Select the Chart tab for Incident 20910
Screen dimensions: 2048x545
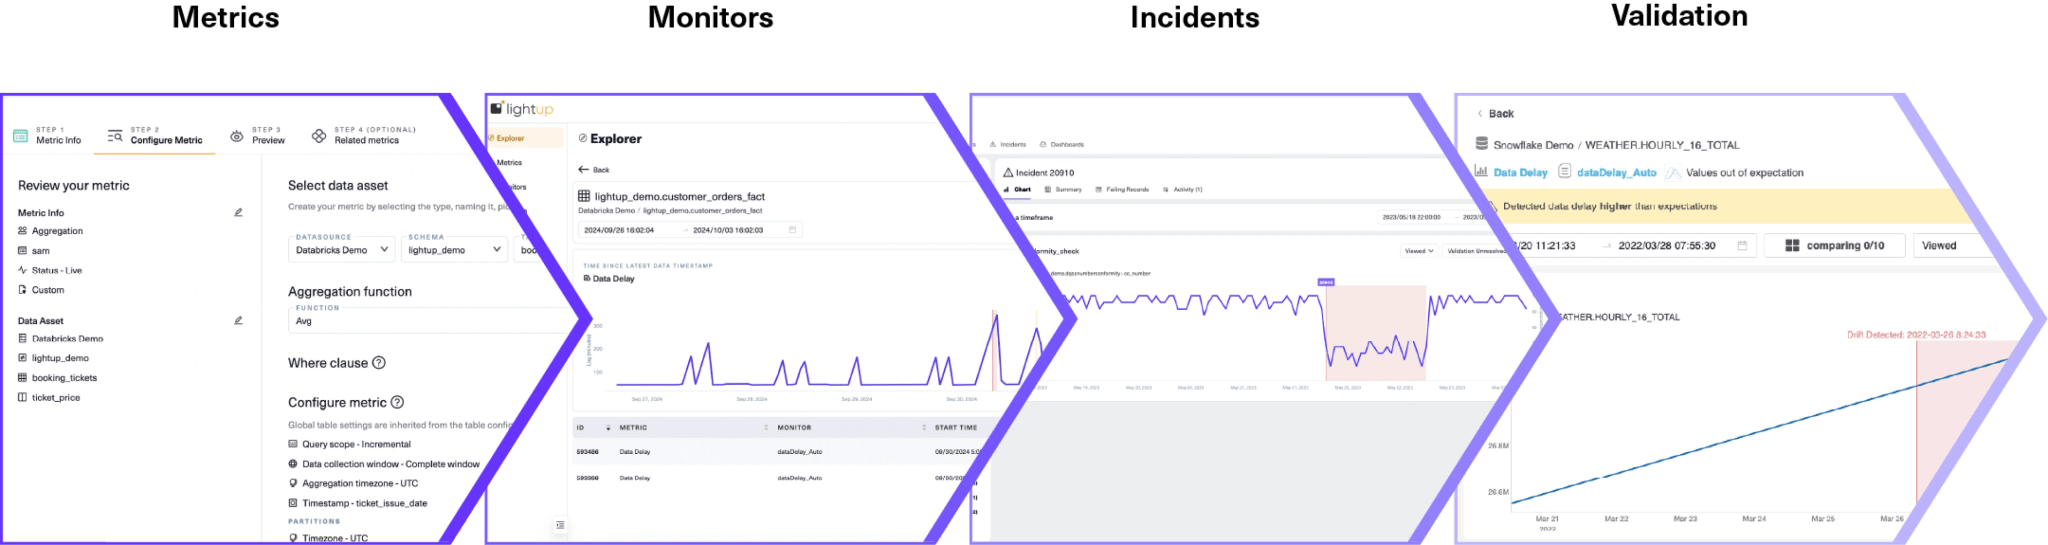[x=1017, y=189]
